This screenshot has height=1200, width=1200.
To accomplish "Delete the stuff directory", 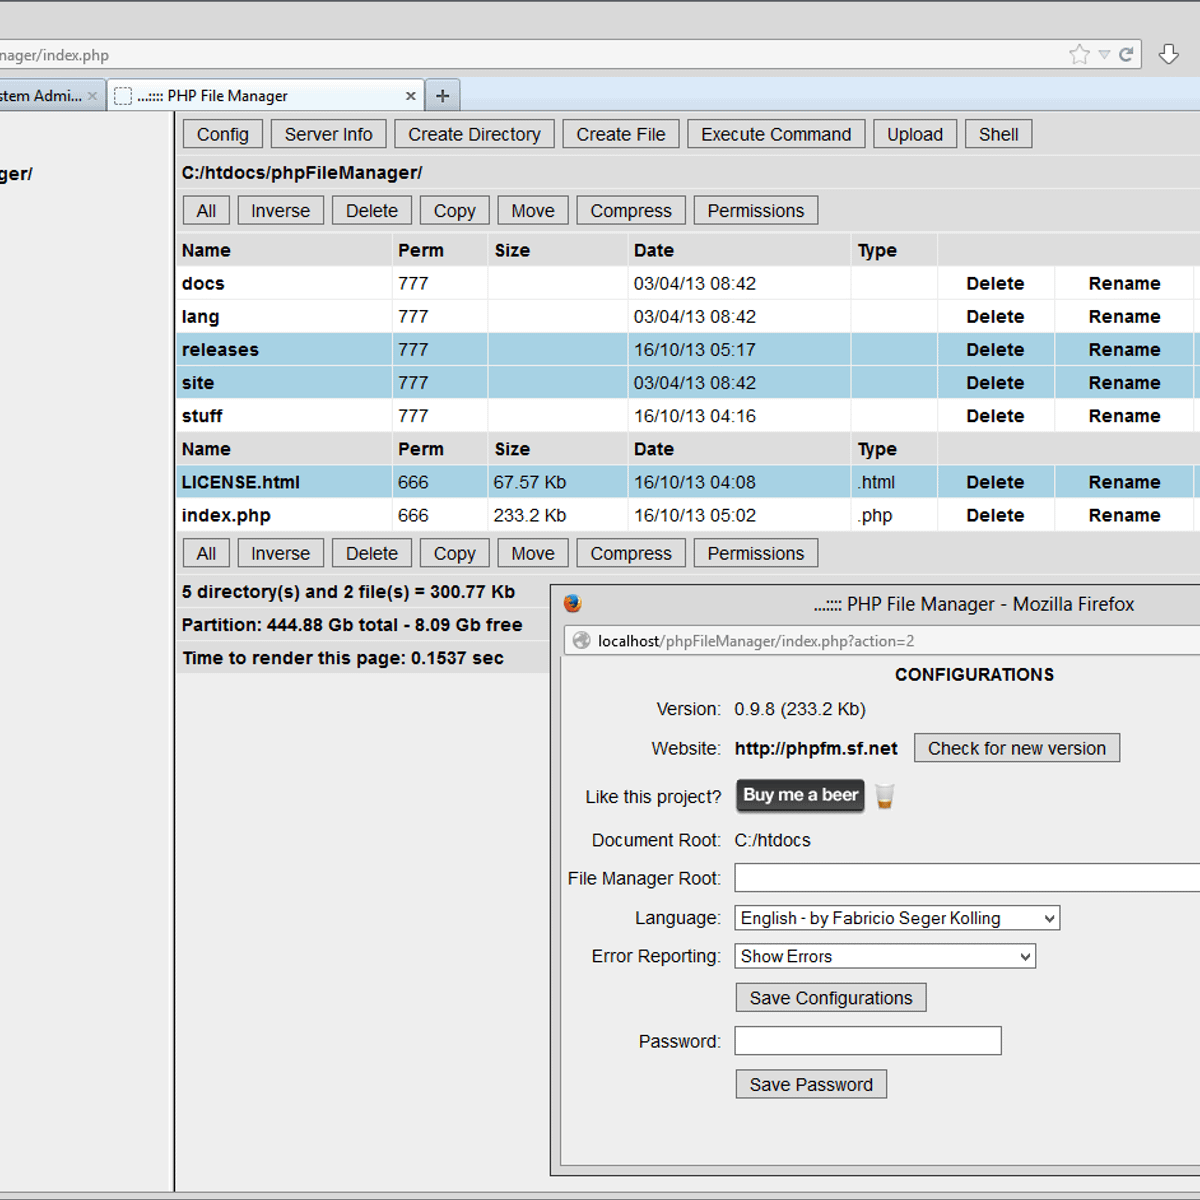I will click(x=995, y=416).
